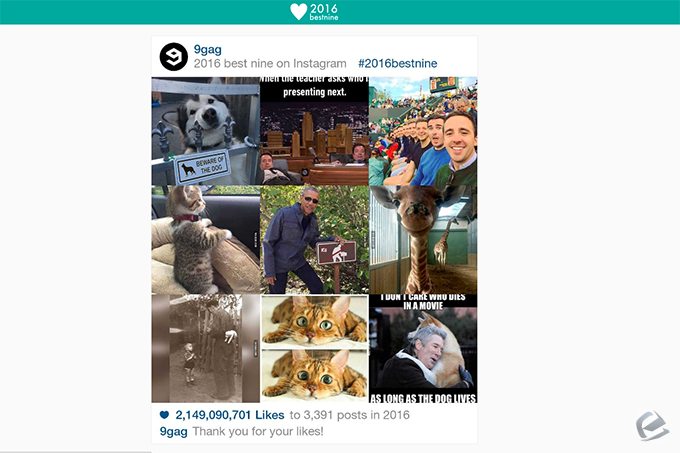Viewport: 680px width, 453px height.
Task: Click the blue heart next to Likes
Action: [x=164, y=415]
